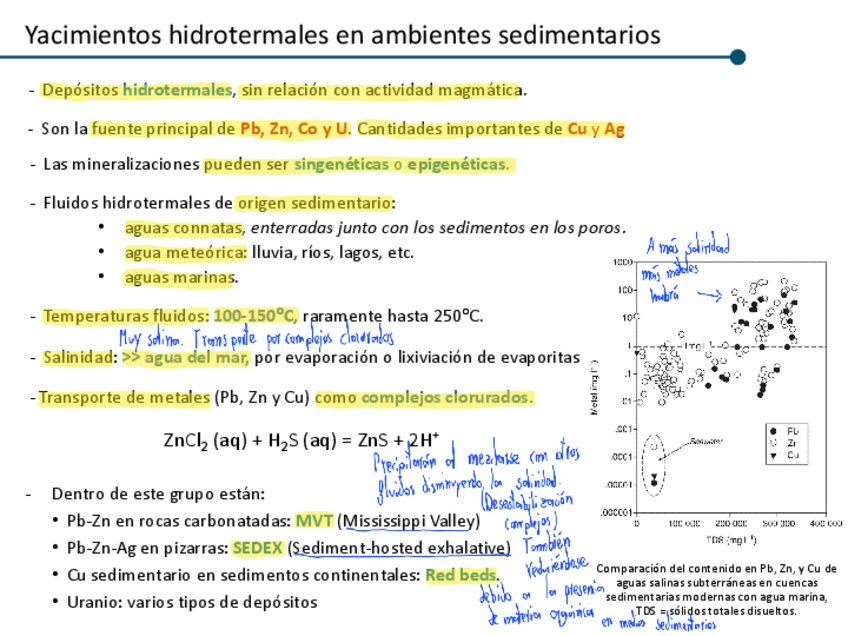
Task: Click the bullet text 'aguas marinas'
Action: 180,277
